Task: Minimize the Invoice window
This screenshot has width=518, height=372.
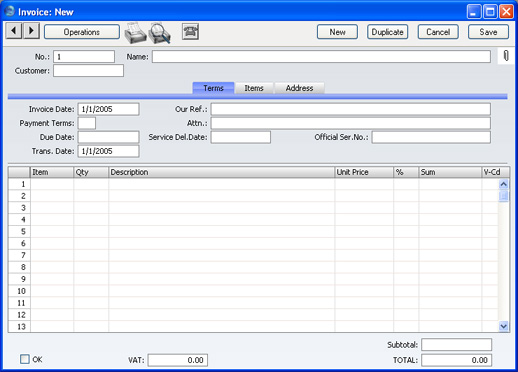Action: [474, 12]
